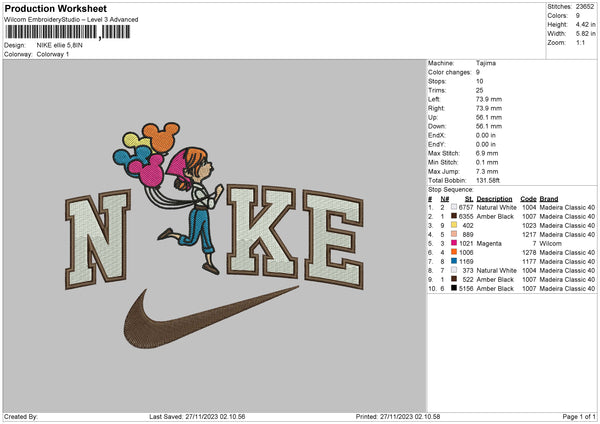The height and width of the screenshot is (424, 600).
Task: Select the Right label in machine details
Action: (x=436, y=108)
